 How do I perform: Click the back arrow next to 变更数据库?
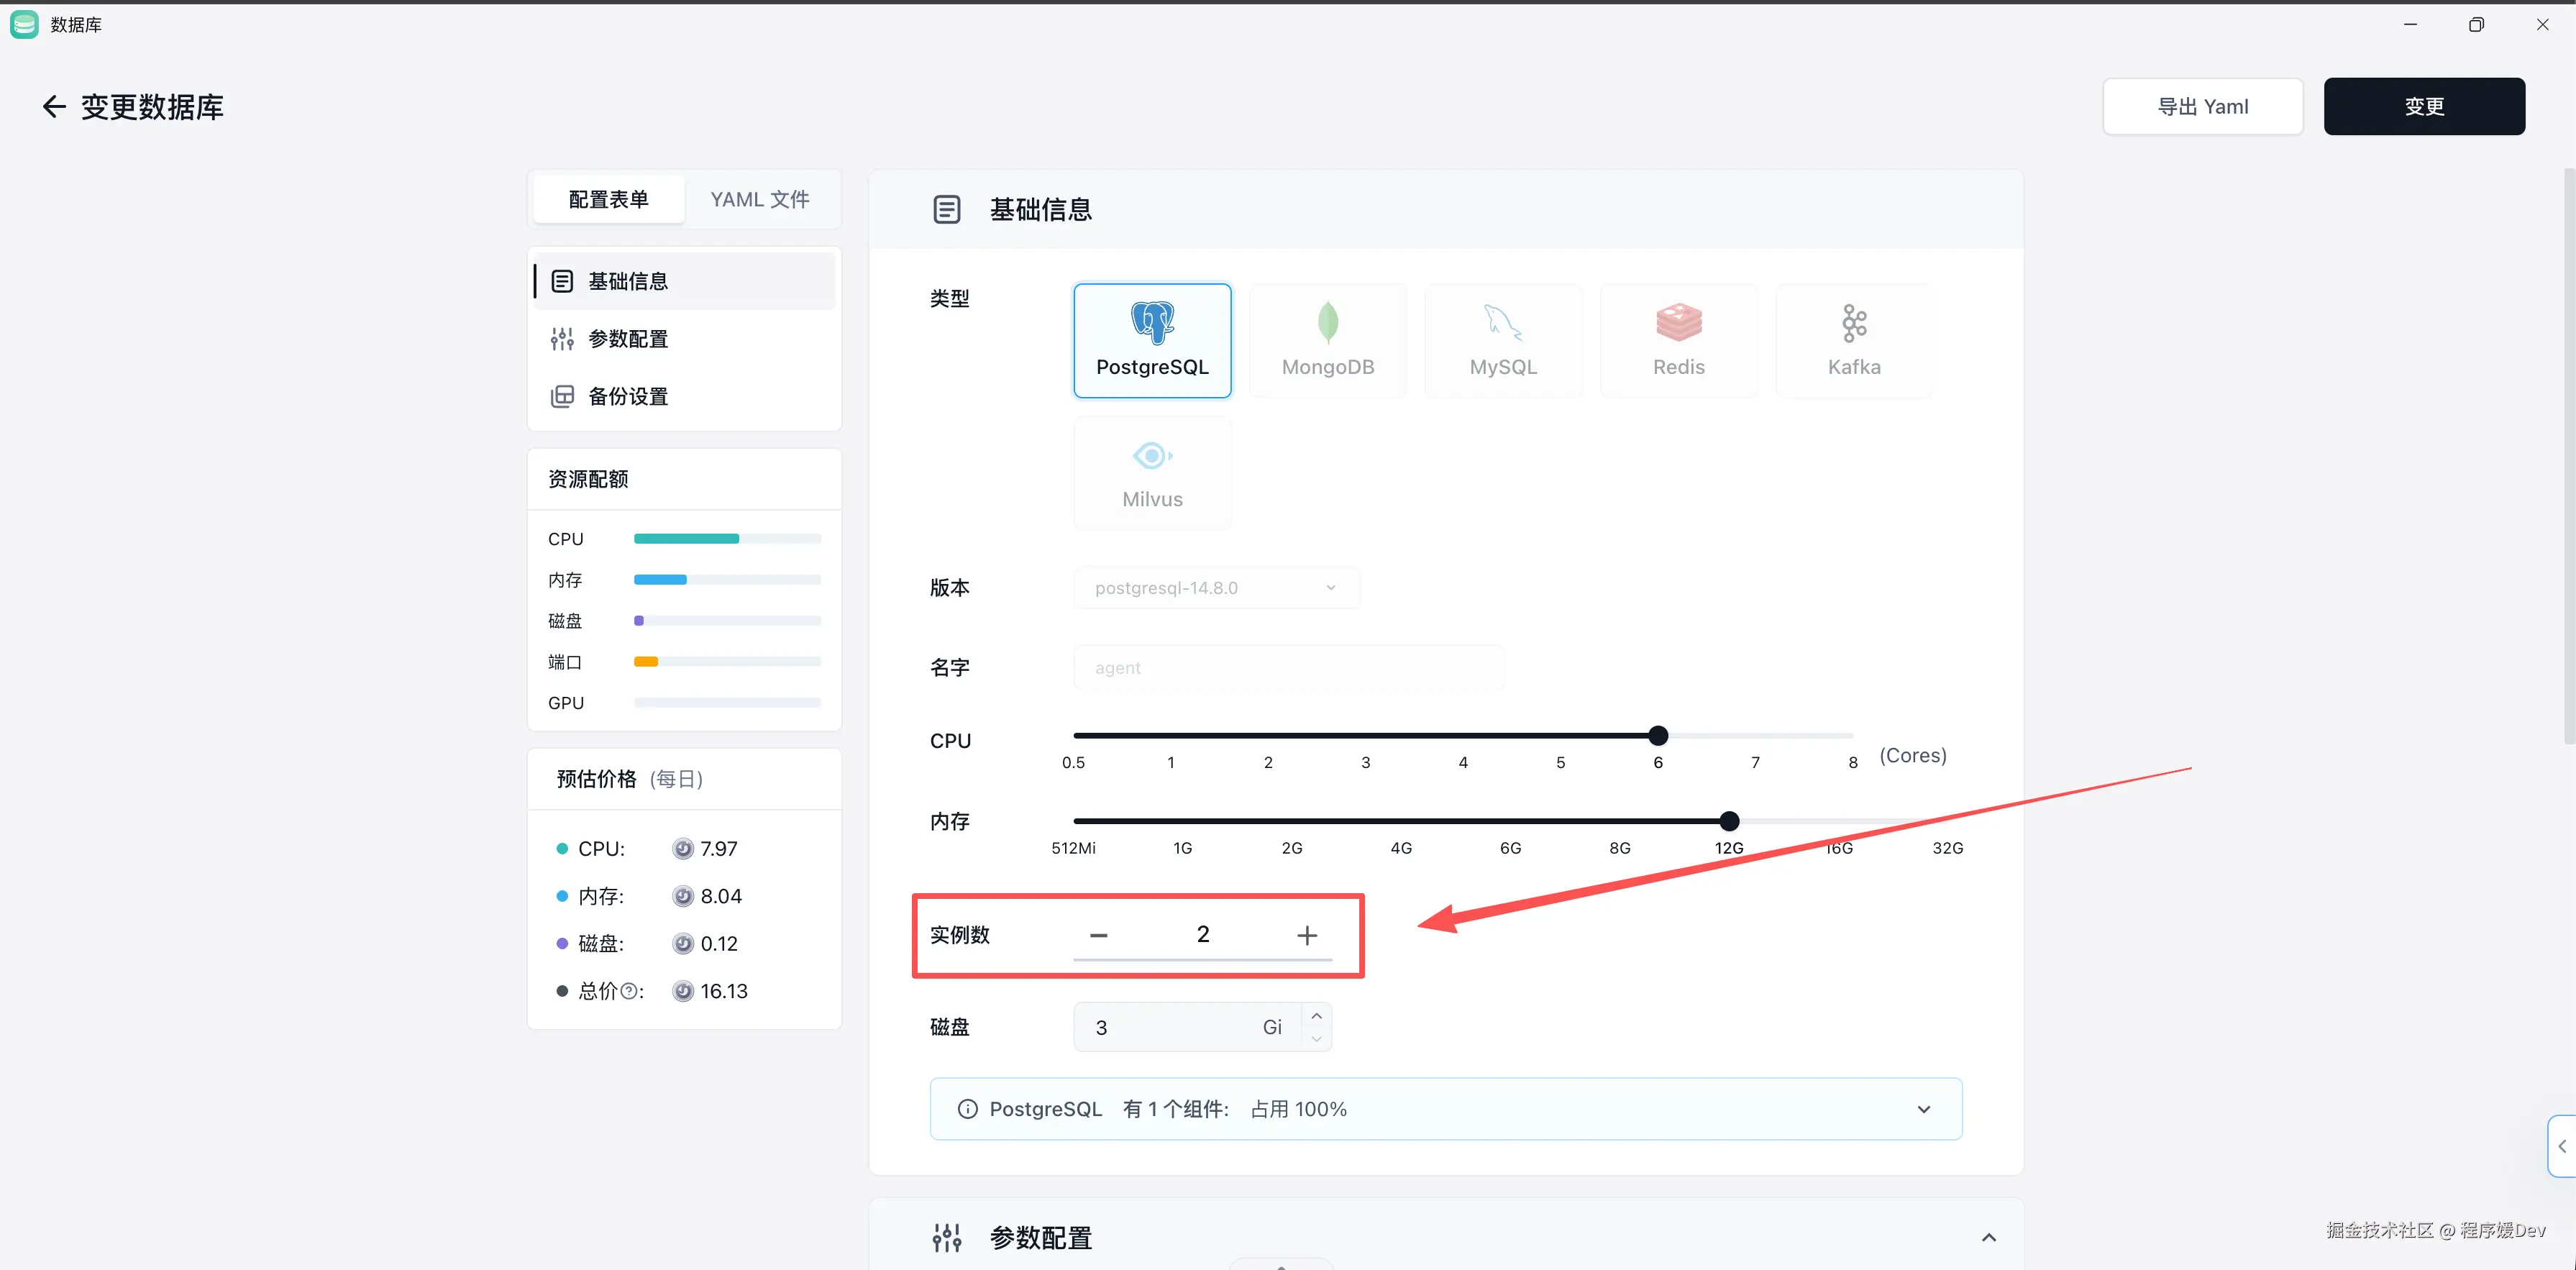tap(54, 107)
